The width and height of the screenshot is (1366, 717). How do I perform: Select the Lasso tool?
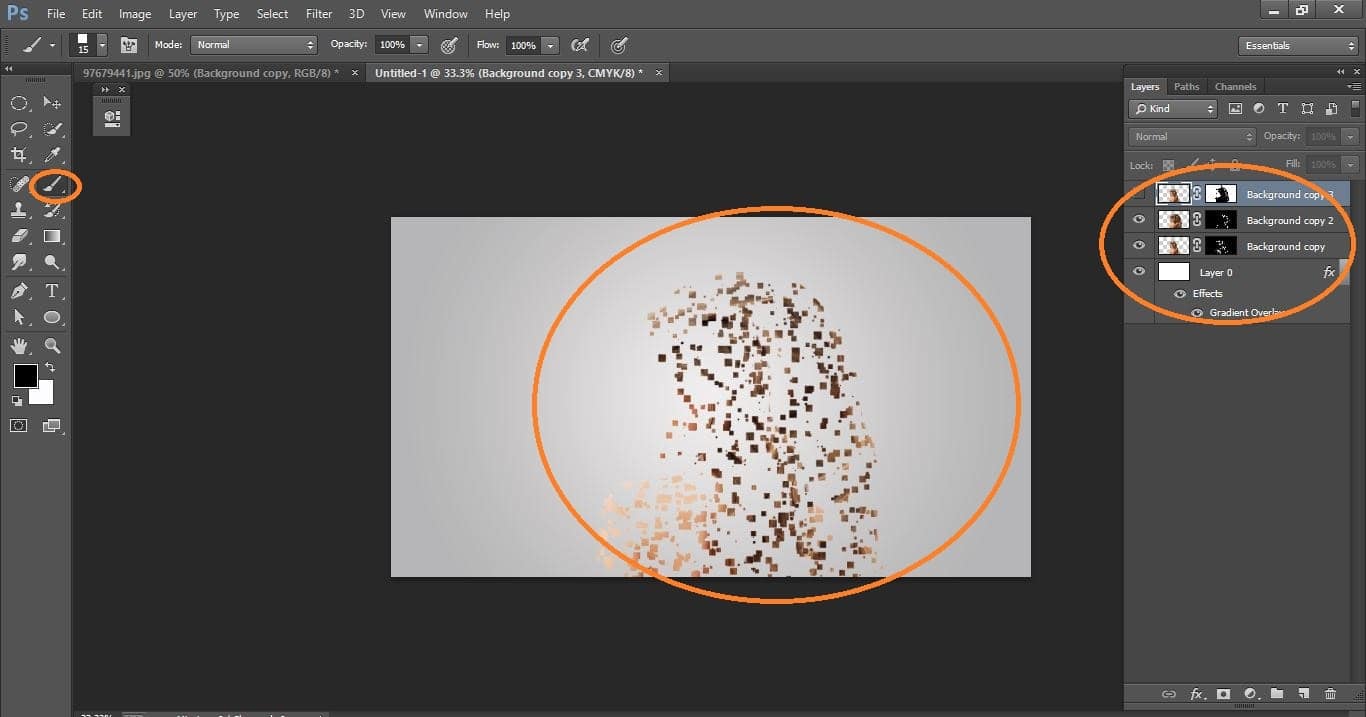20,128
